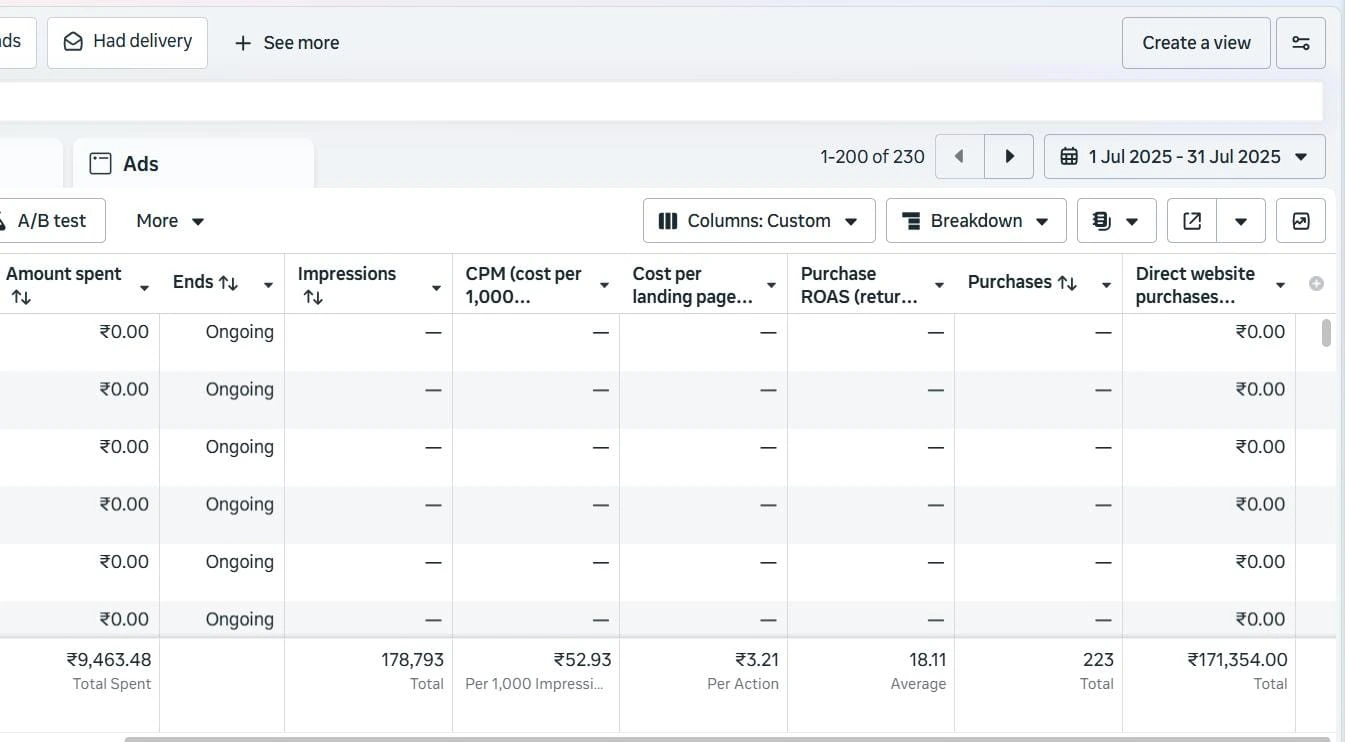Screen dimensions: 1345x742
Task: Click the add column plus icon
Action: 1316,284
